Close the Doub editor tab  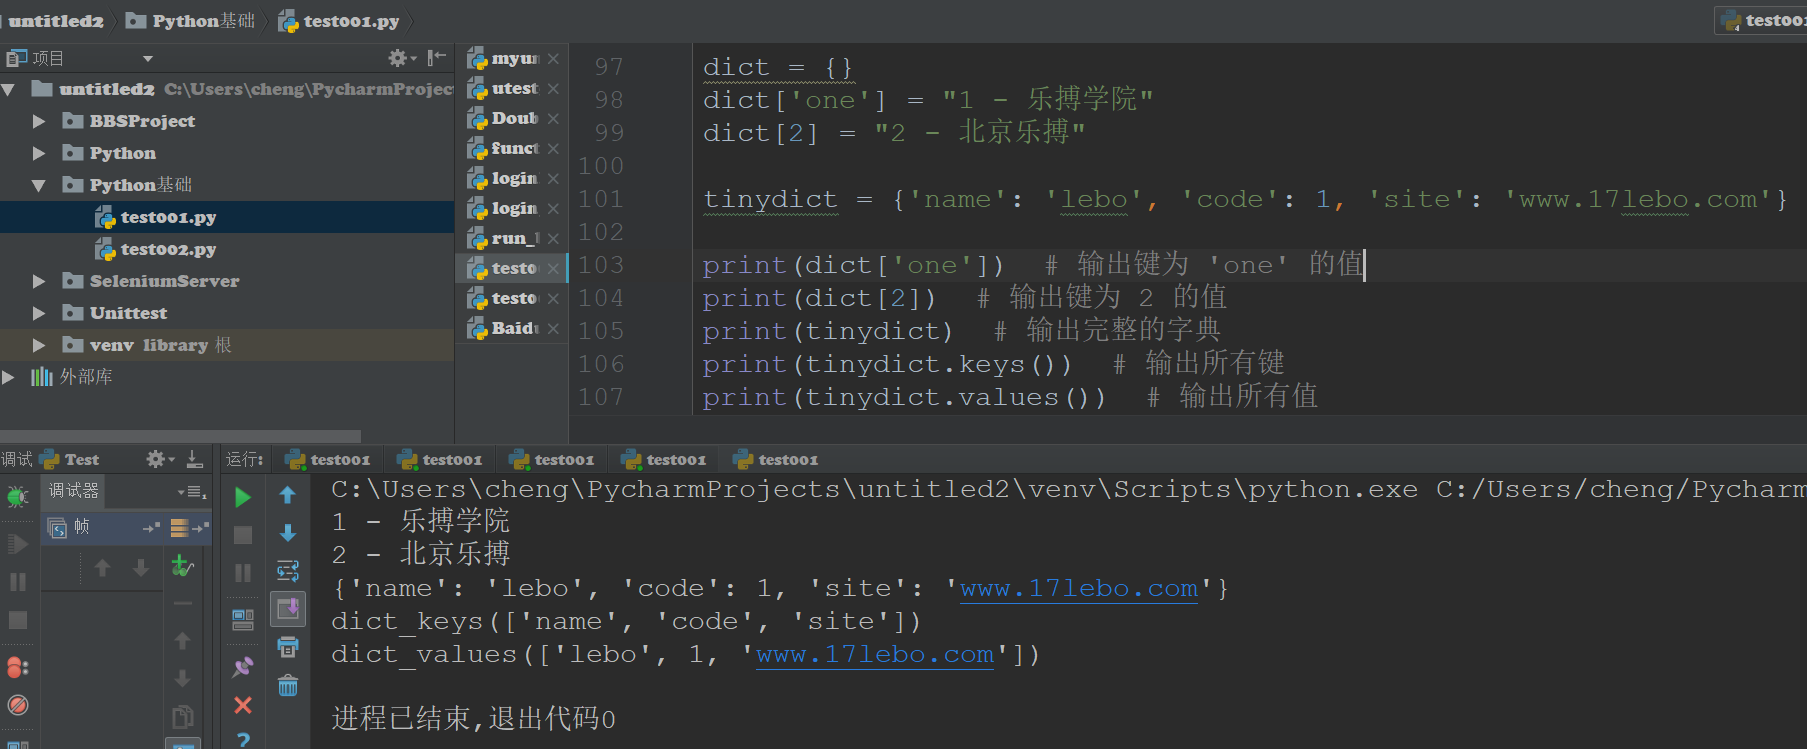553,119
